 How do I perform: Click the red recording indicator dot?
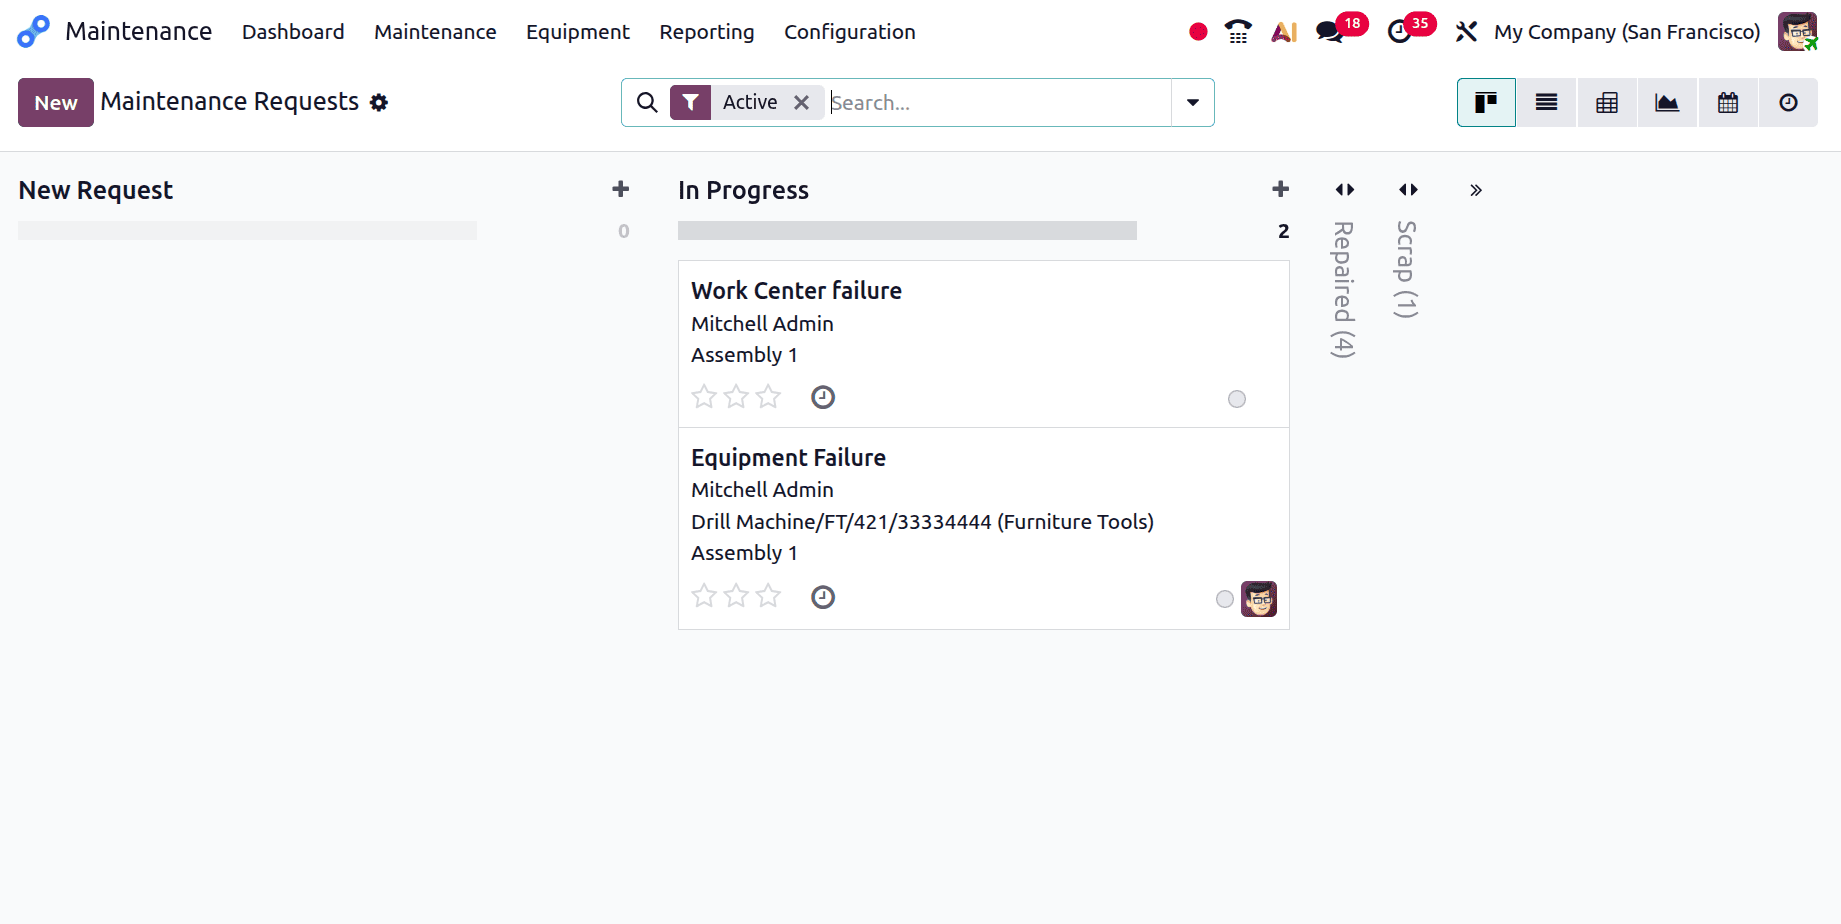1198,32
